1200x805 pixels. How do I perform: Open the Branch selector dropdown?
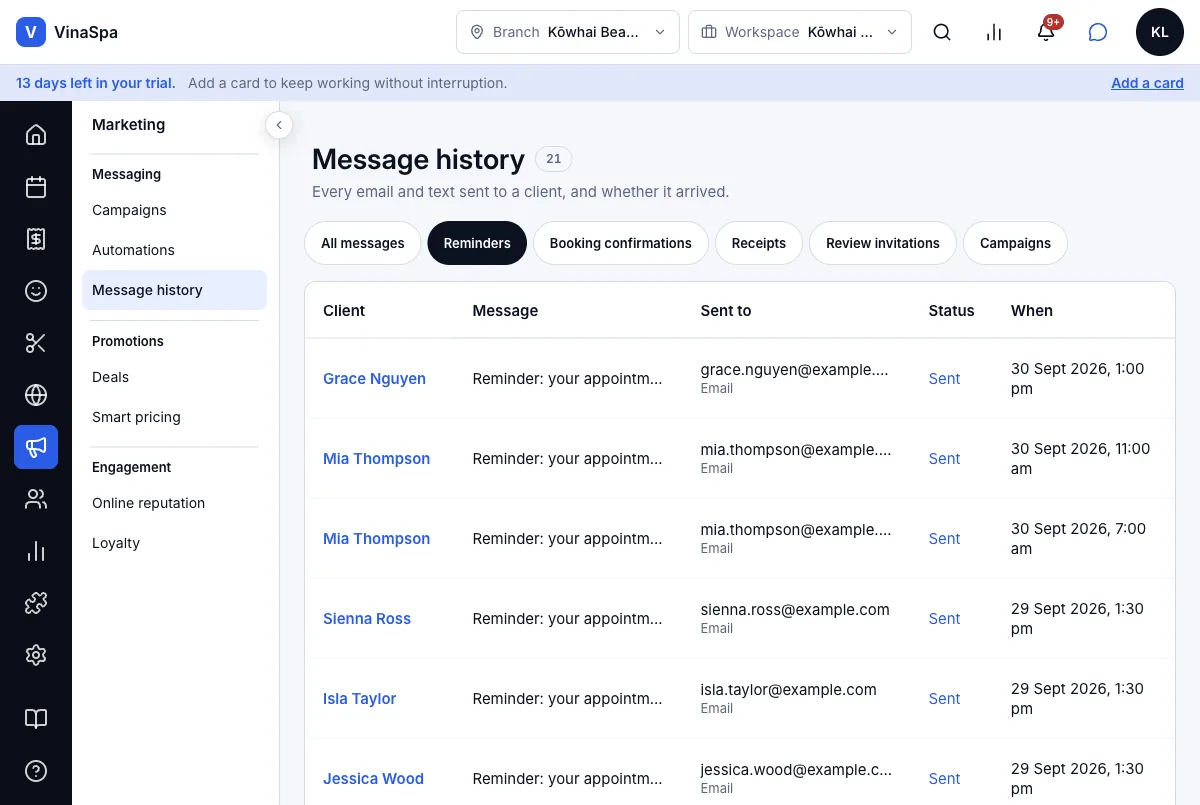click(x=568, y=32)
